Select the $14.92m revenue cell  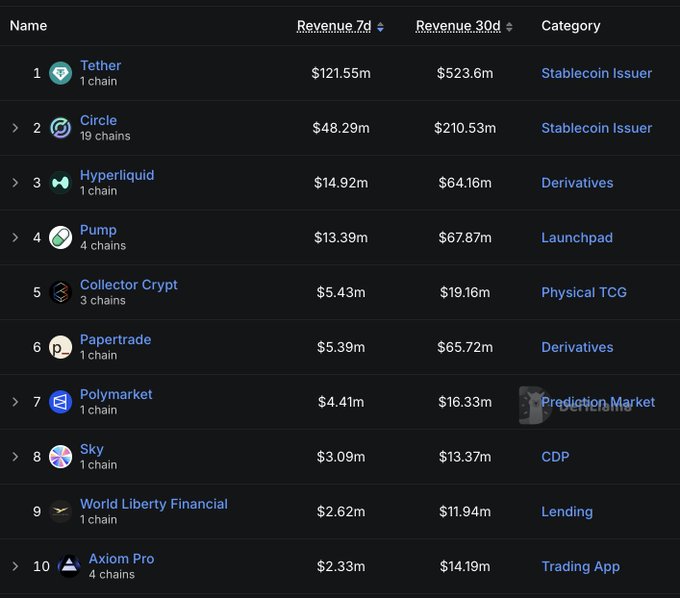pyautogui.click(x=341, y=183)
